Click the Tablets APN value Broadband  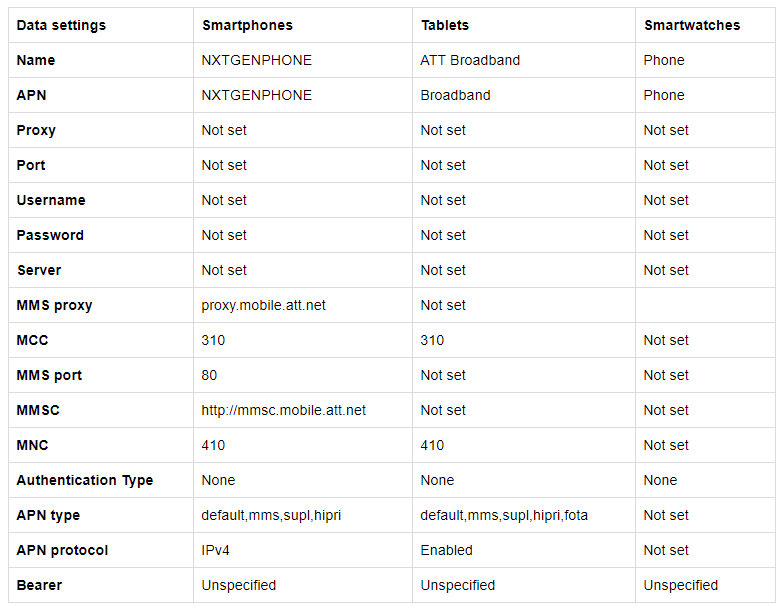[454, 95]
